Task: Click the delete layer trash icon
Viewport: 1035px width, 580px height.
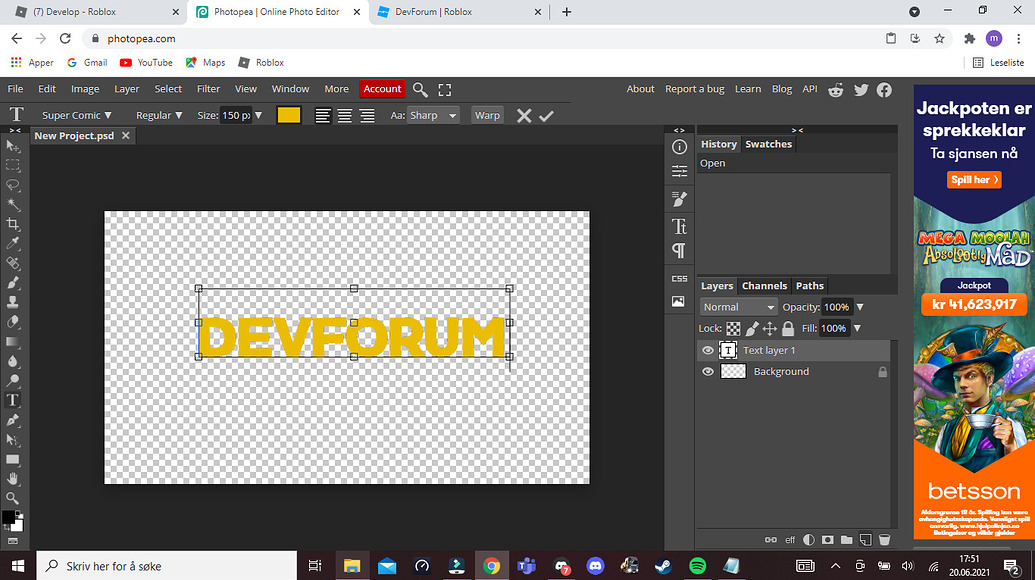Action: [883, 539]
